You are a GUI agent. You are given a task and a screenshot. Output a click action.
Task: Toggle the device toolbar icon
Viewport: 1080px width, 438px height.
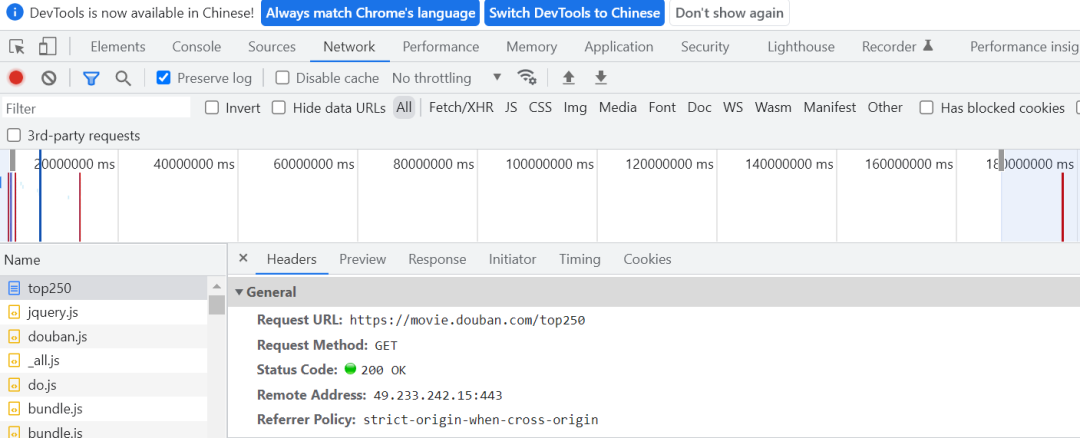(x=47, y=46)
